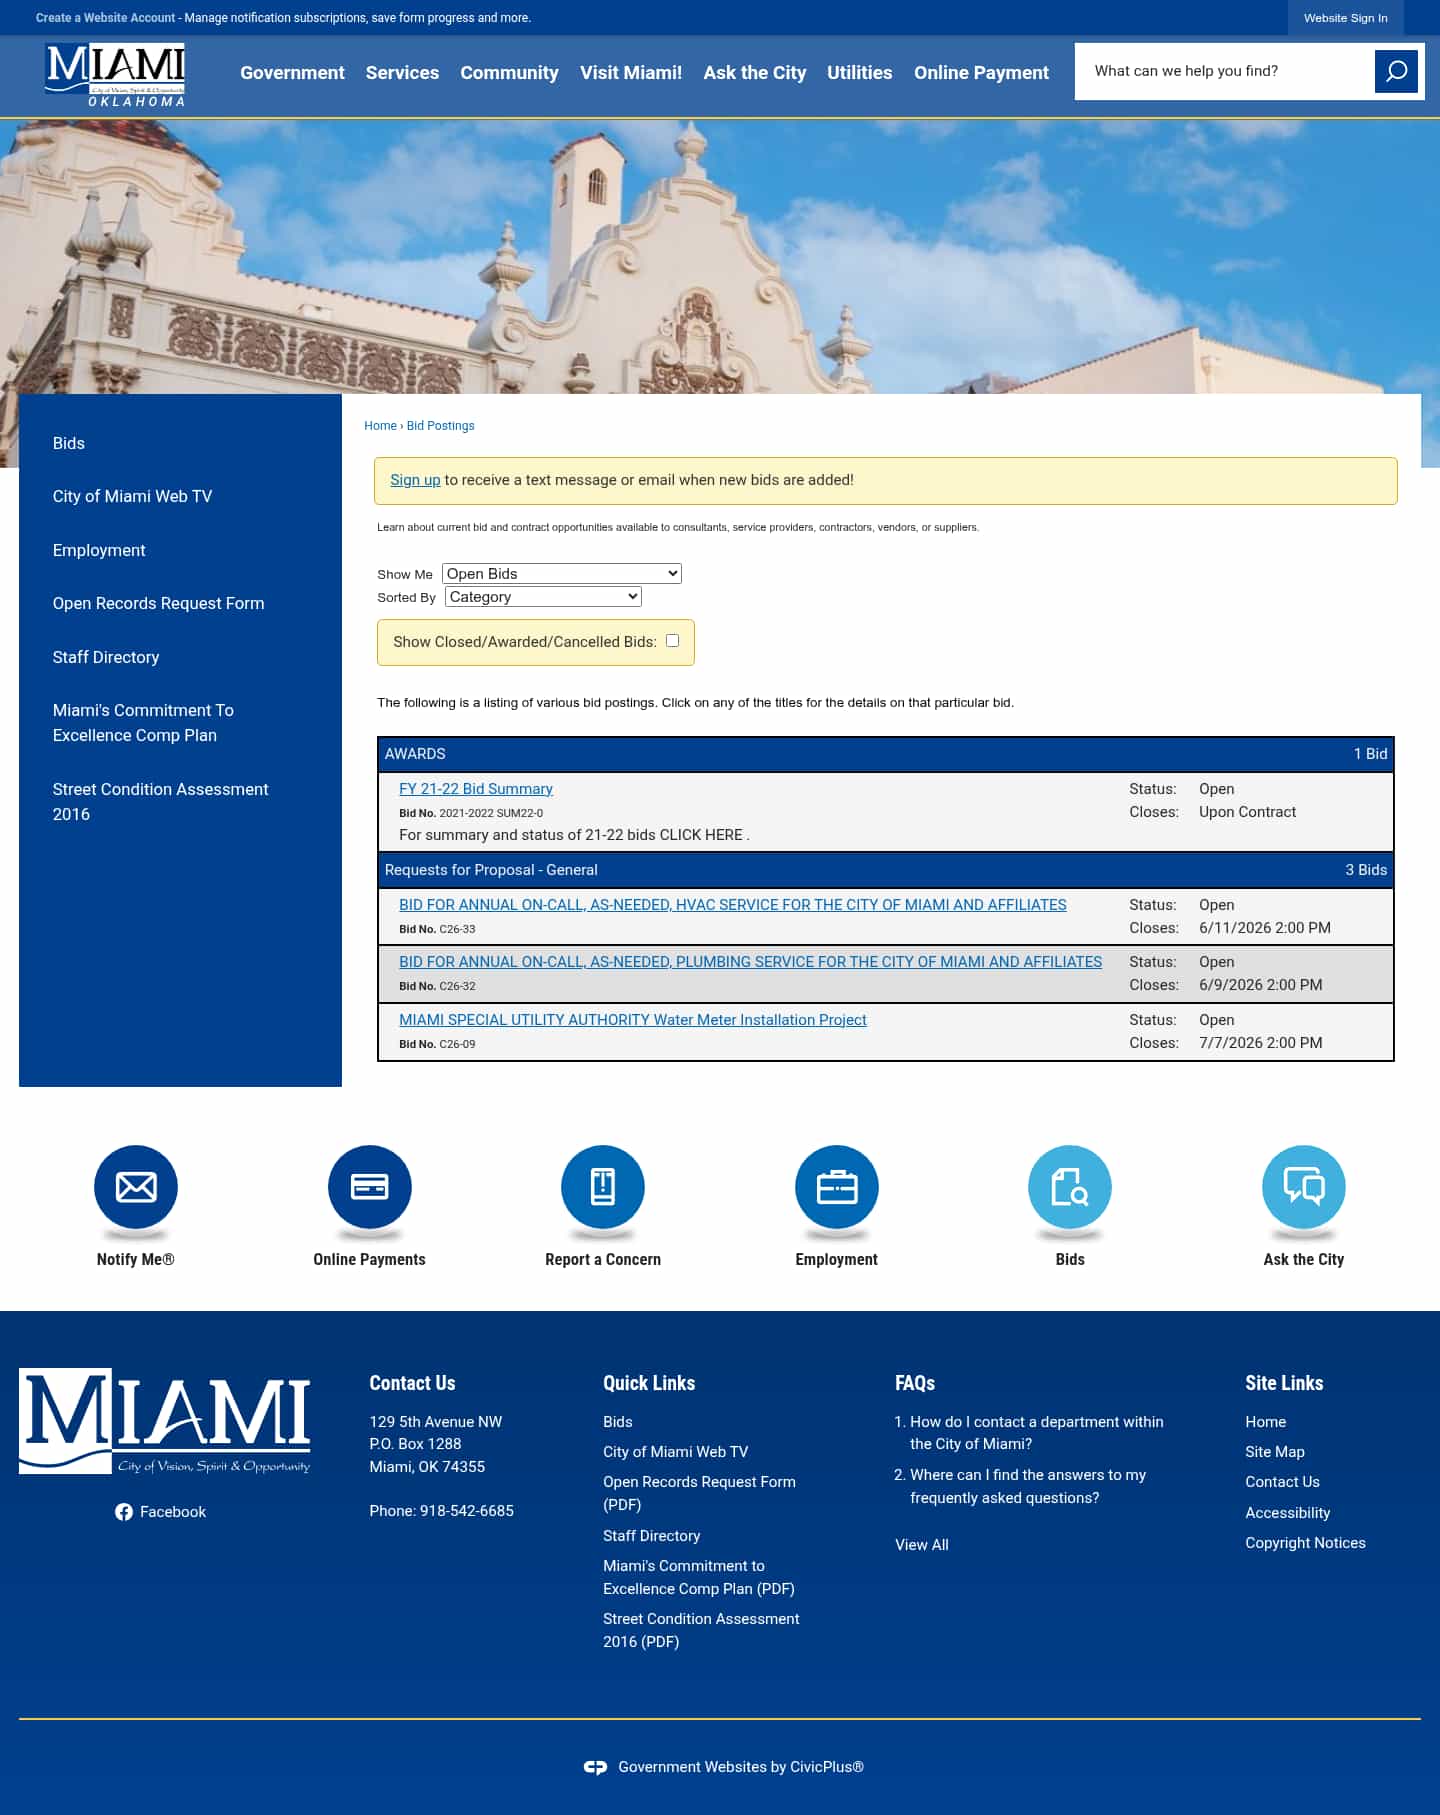Click Home under Site Links

[x=1265, y=1422]
